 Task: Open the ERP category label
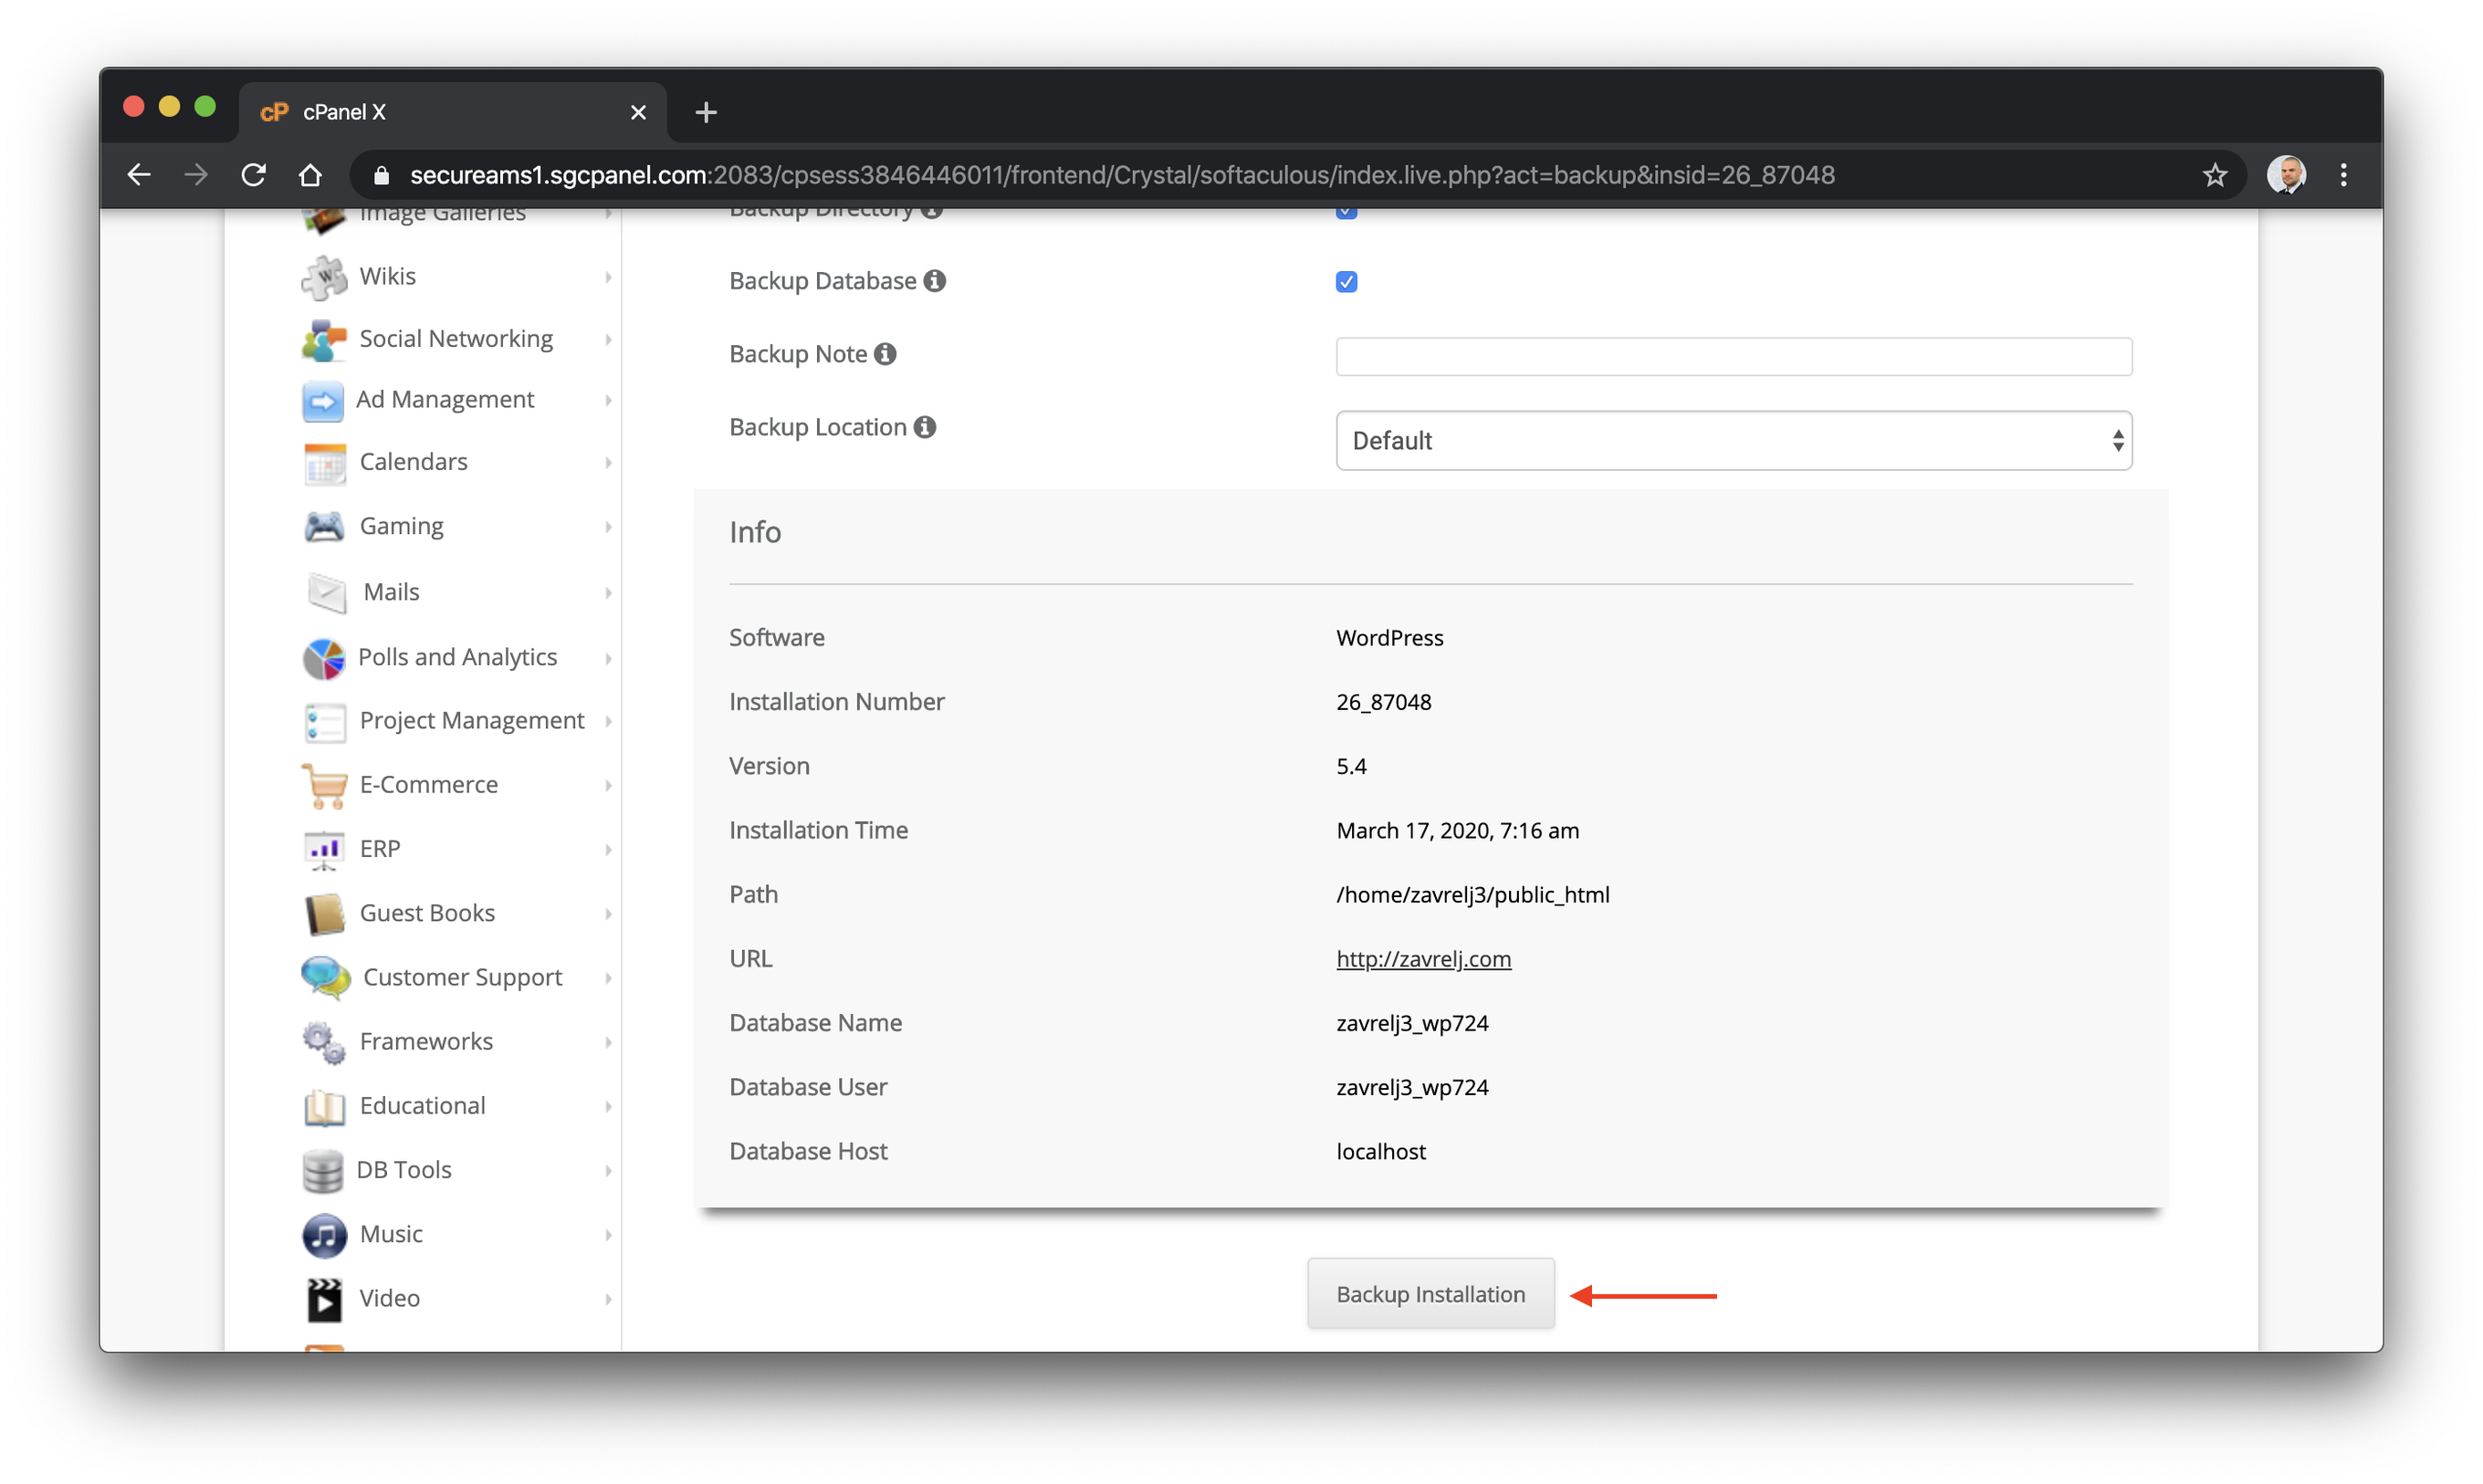tap(379, 849)
